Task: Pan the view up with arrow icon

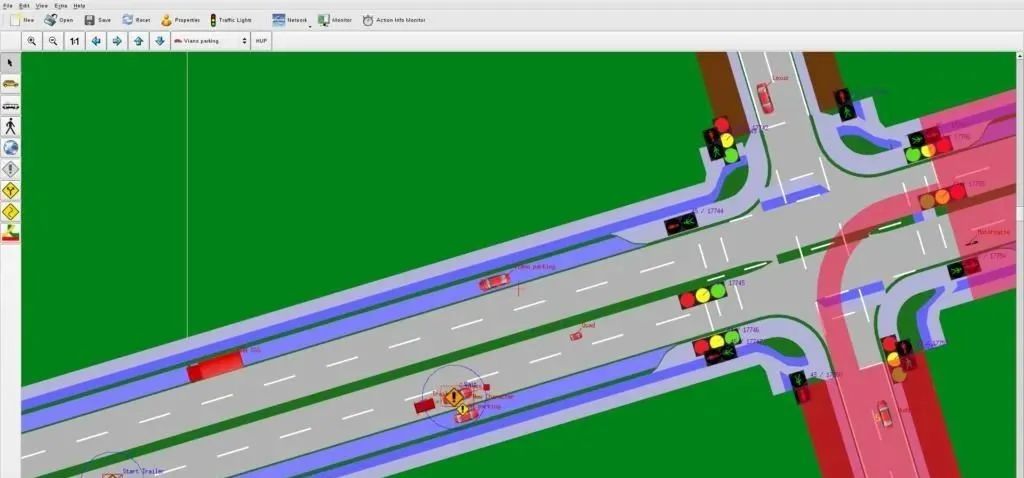Action: click(138, 41)
